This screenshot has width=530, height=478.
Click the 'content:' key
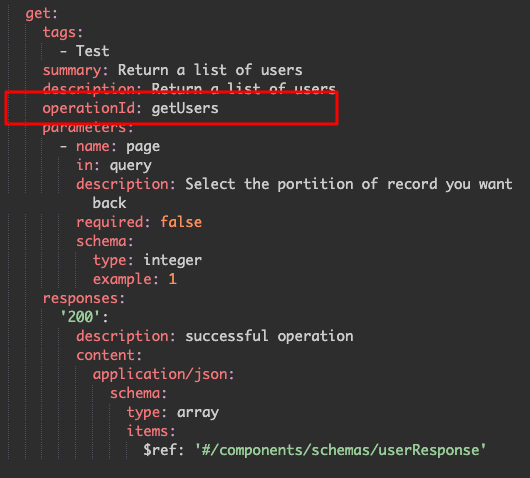coord(109,355)
